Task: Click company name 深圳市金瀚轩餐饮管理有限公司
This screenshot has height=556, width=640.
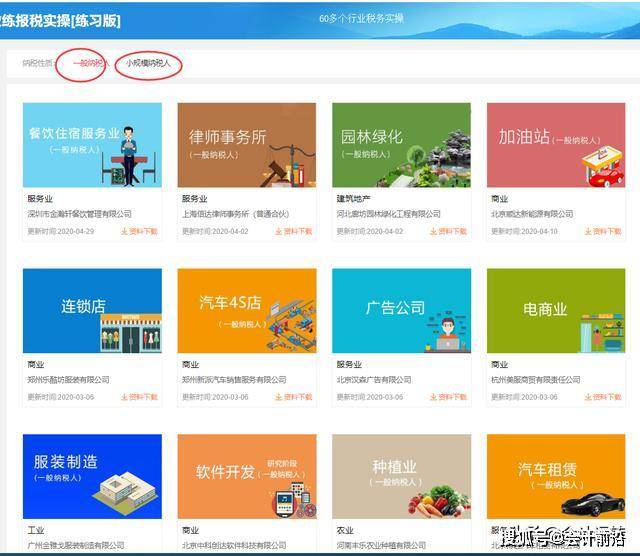Action: [80, 214]
